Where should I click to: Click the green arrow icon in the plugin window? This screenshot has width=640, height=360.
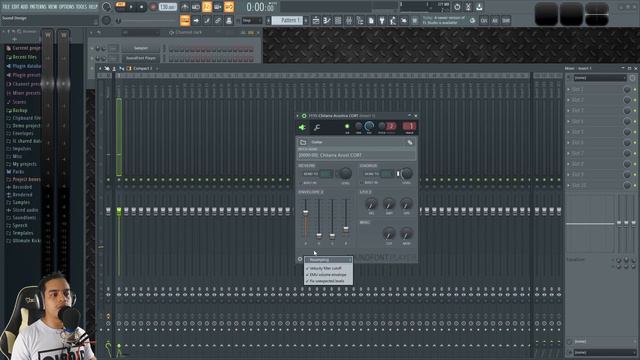[x=302, y=128]
